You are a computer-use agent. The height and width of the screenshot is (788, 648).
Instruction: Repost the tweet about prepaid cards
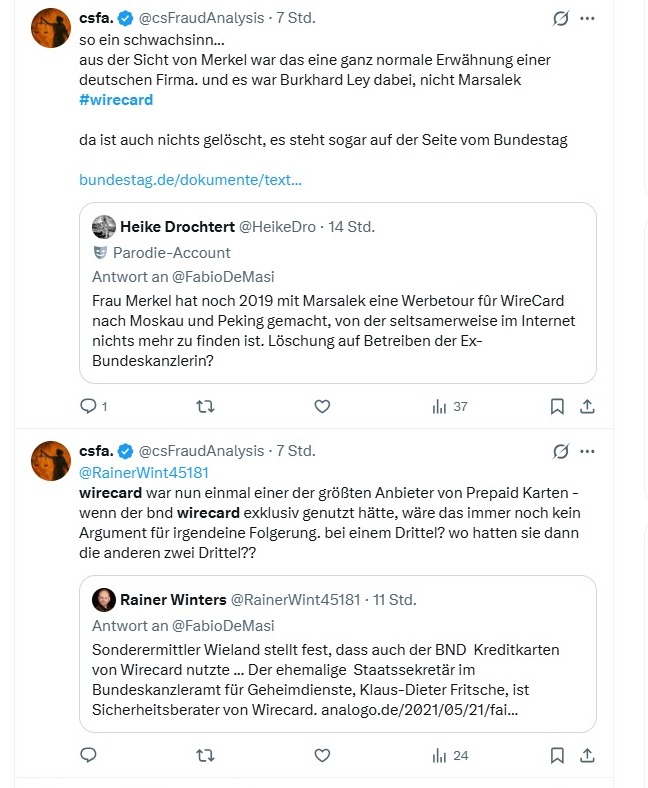pyautogui.click(x=204, y=755)
